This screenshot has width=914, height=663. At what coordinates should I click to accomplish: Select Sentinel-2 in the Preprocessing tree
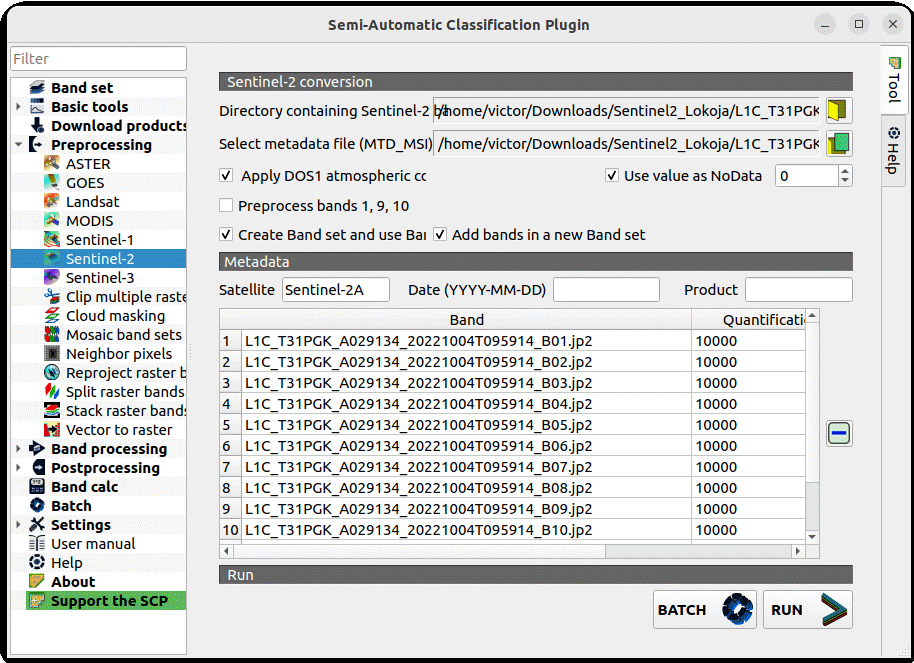(x=99, y=258)
